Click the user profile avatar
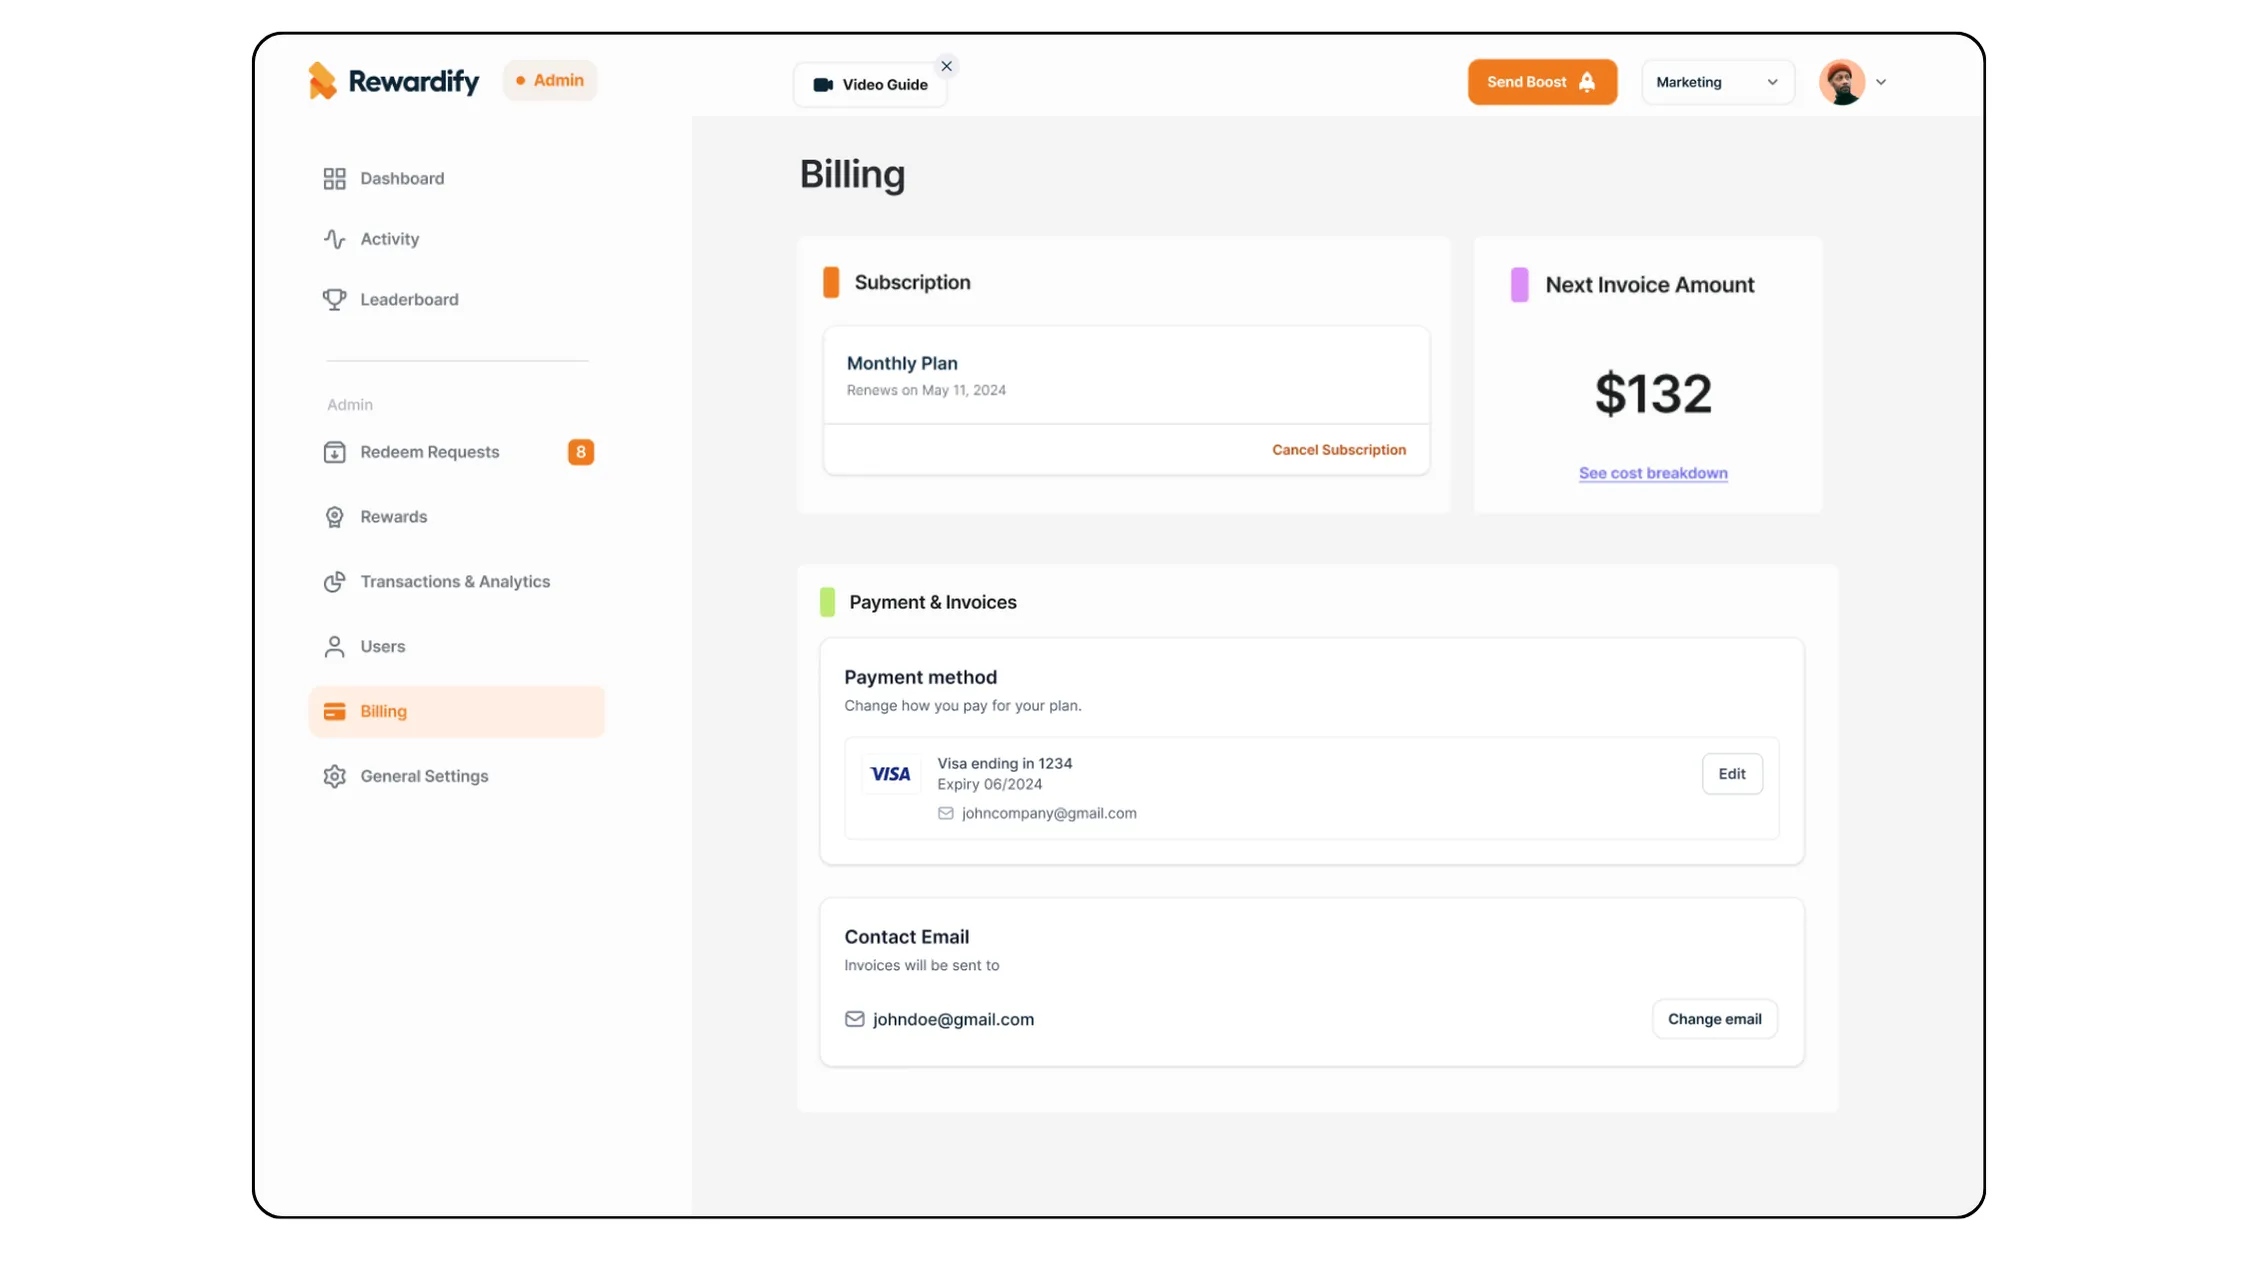The width and height of the screenshot is (2250, 1262). click(x=1841, y=82)
